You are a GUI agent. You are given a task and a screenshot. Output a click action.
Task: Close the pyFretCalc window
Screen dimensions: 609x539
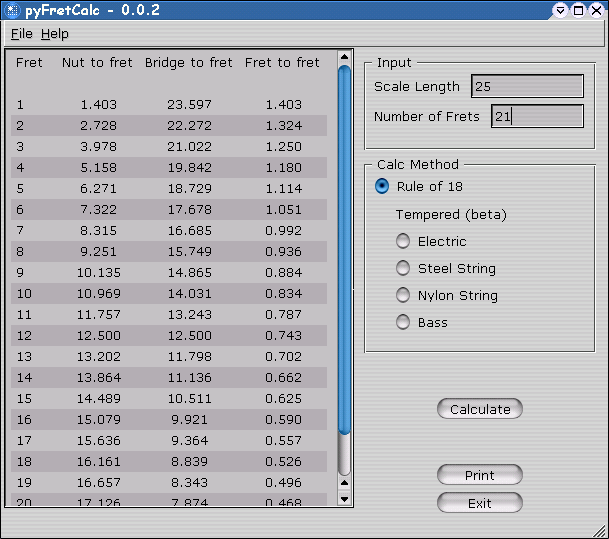click(x=597, y=10)
